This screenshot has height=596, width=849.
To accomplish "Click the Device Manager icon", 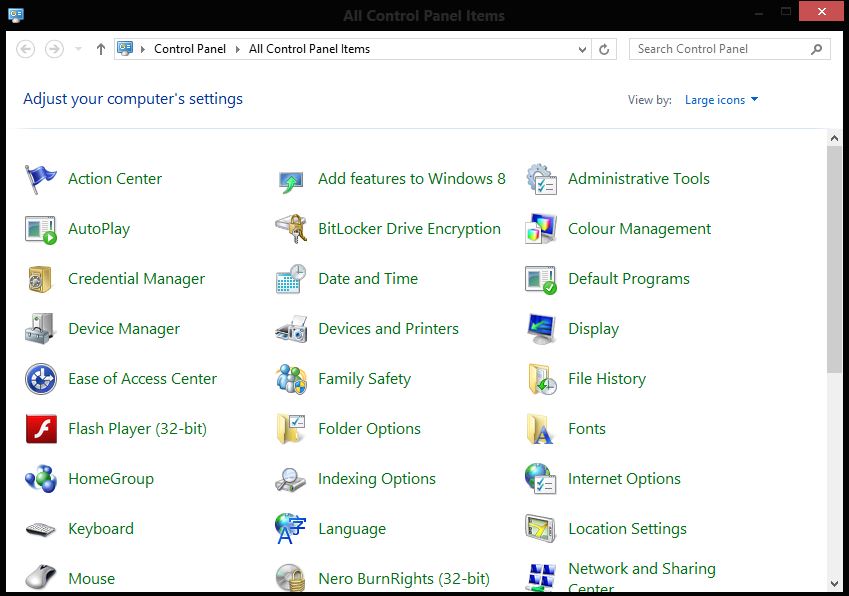I will coord(40,328).
